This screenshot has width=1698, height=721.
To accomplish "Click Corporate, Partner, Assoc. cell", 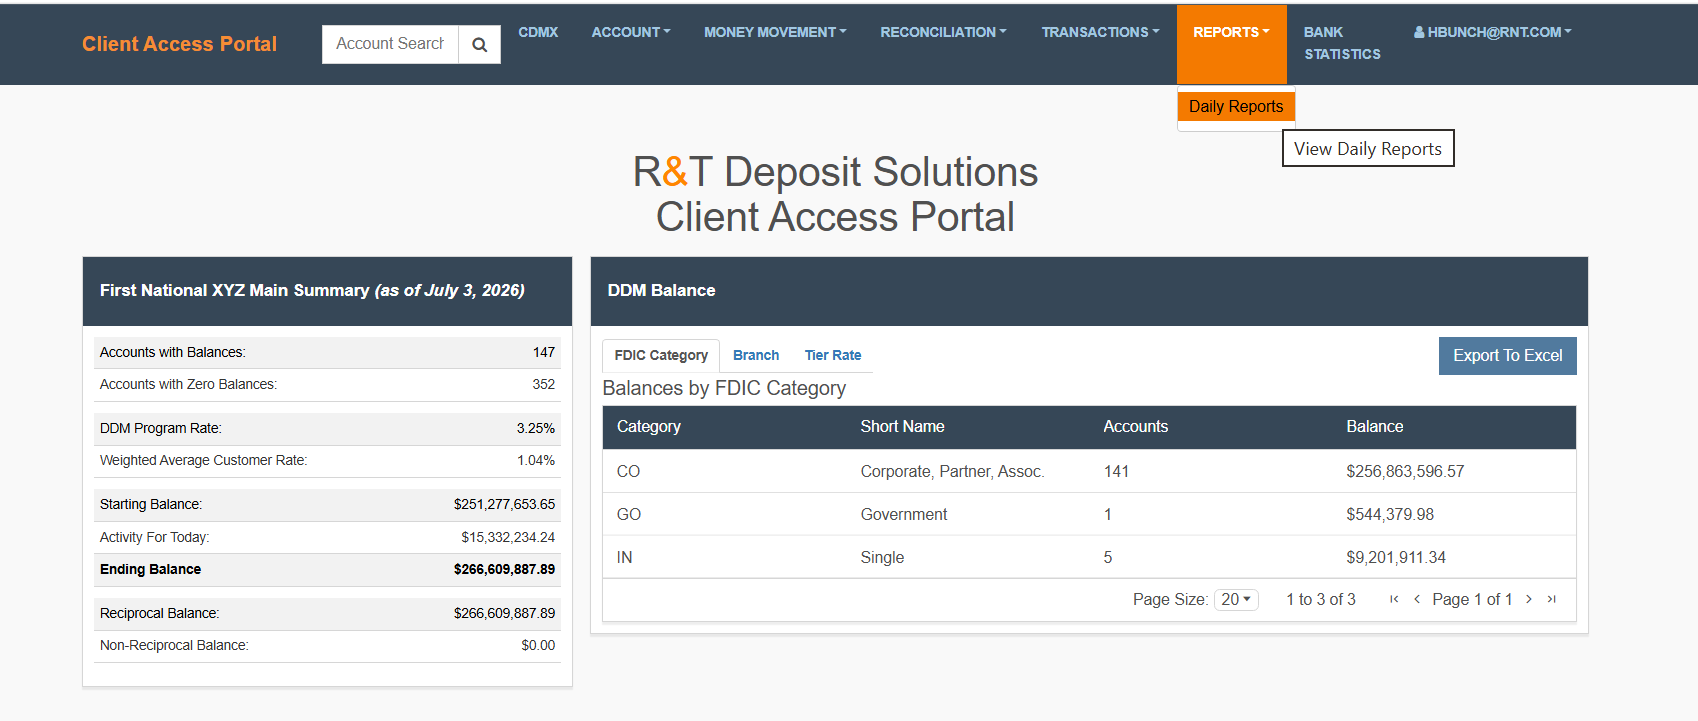I will [x=952, y=471].
